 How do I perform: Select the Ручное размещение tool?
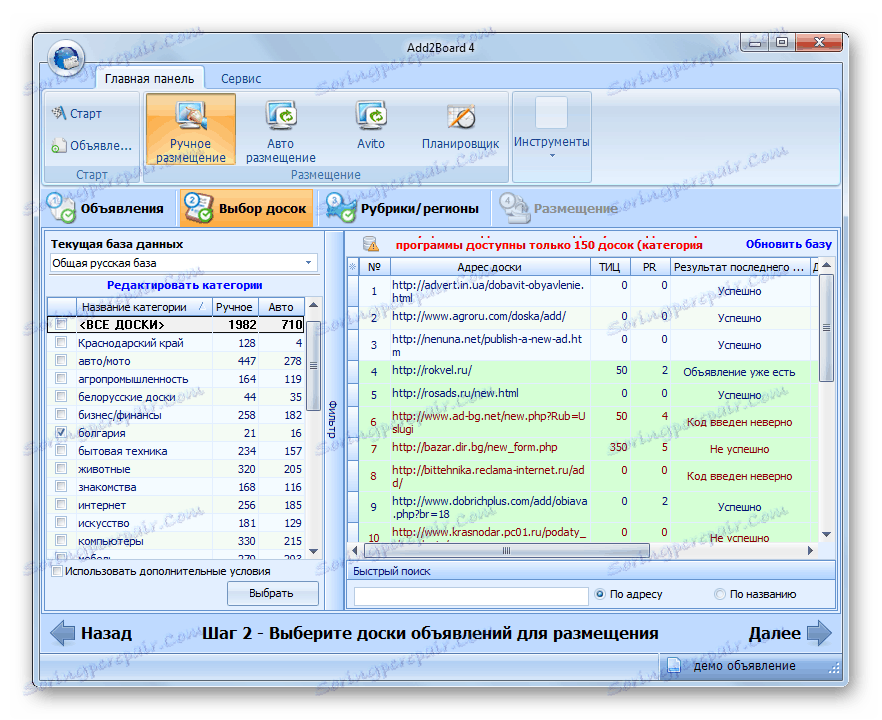[191, 130]
